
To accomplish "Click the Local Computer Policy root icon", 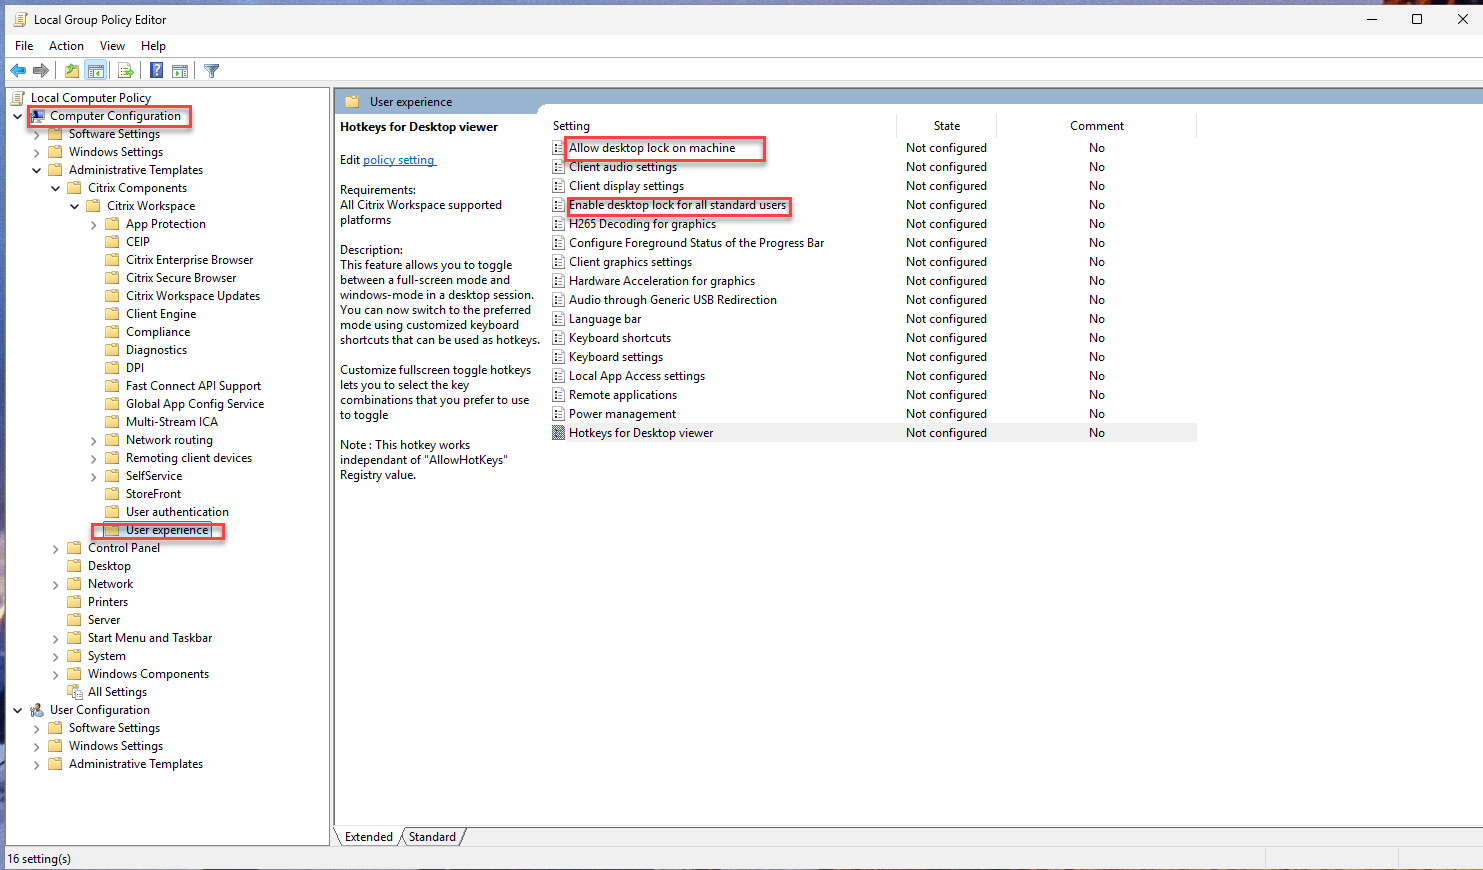I will coord(18,98).
